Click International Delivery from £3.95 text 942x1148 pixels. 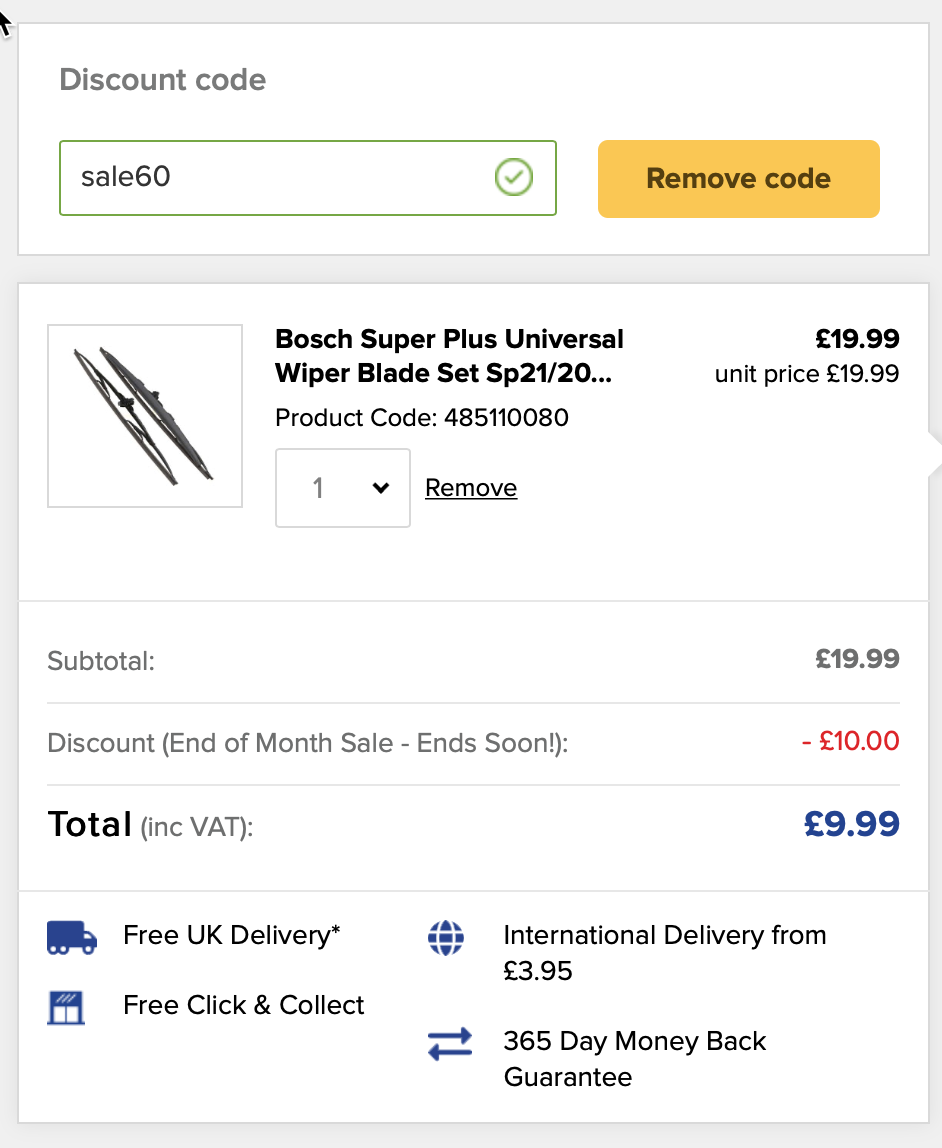[x=665, y=953]
